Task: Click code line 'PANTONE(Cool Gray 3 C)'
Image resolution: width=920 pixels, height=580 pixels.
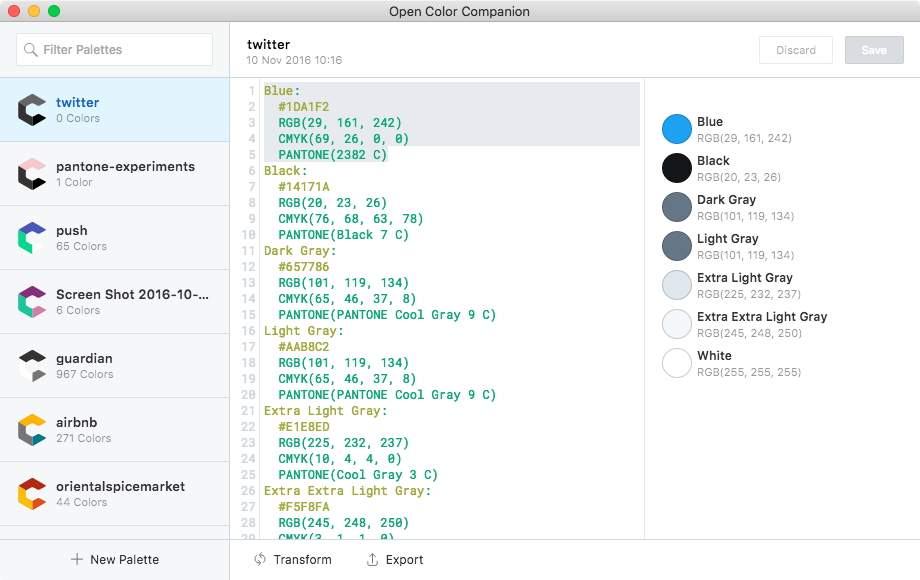Action: click(358, 474)
